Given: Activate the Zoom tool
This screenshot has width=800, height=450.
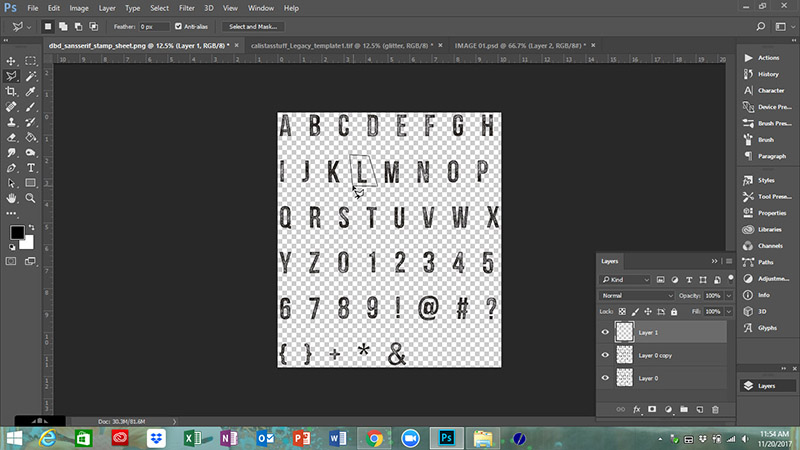Looking at the screenshot, I should (31, 199).
